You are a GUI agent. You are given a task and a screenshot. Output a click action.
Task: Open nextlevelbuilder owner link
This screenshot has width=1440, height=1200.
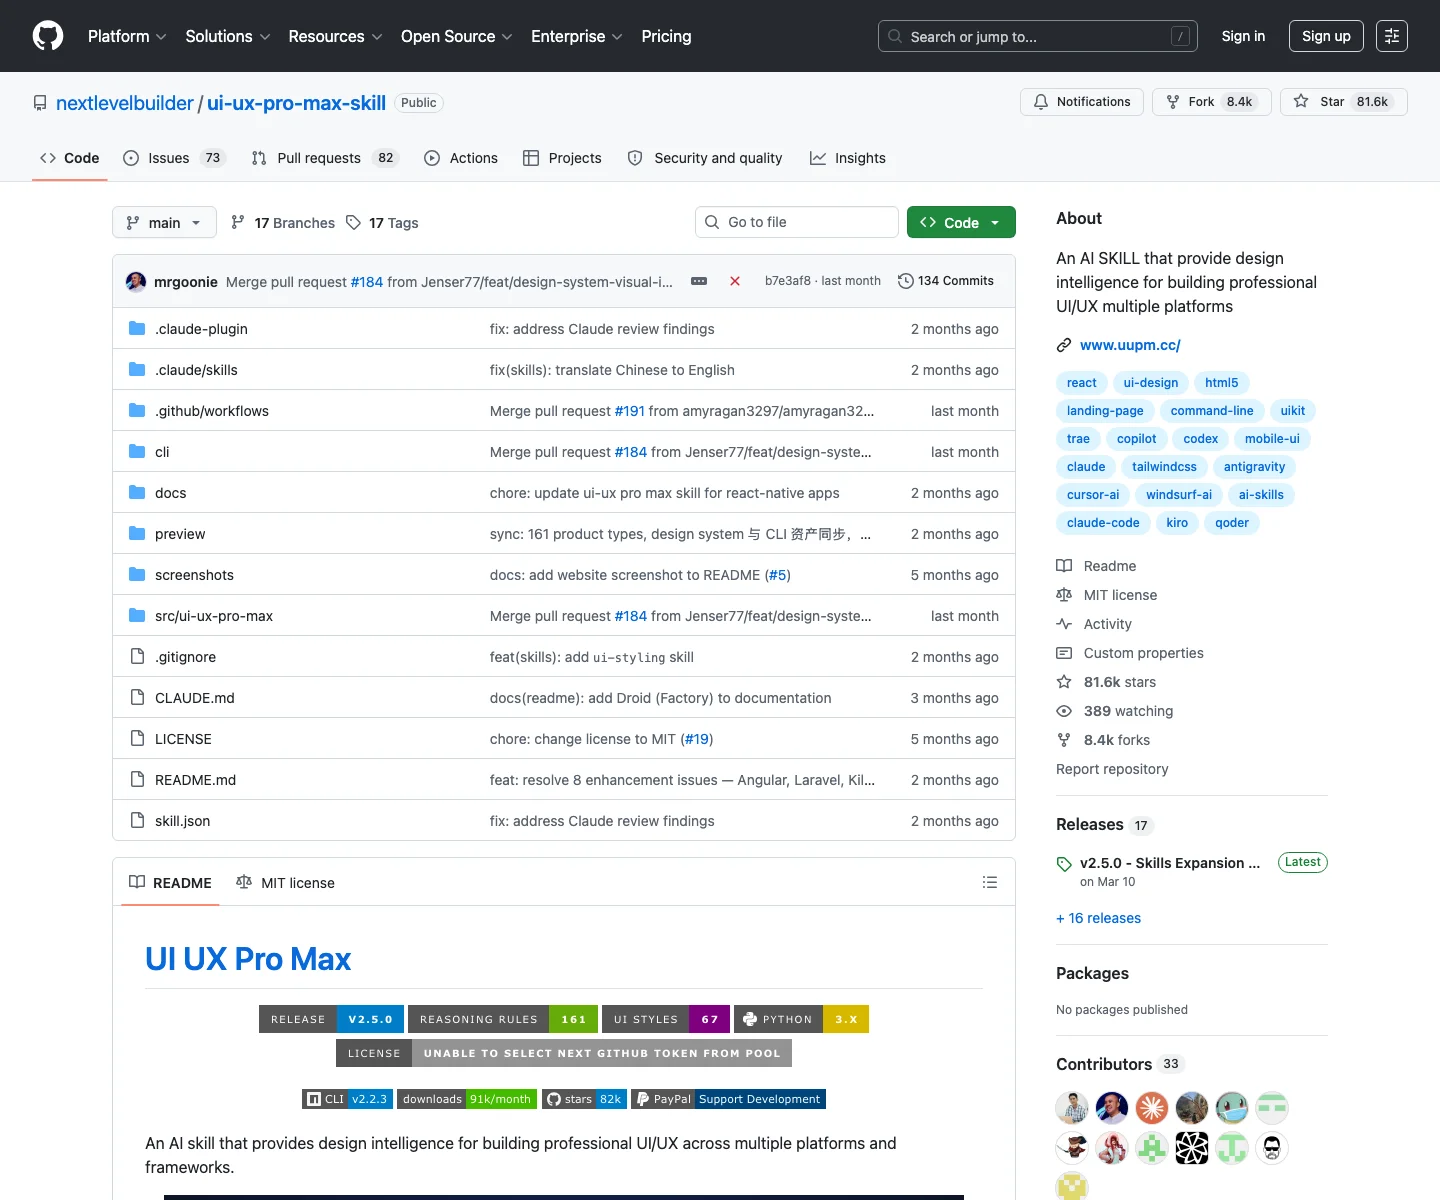[x=125, y=103]
